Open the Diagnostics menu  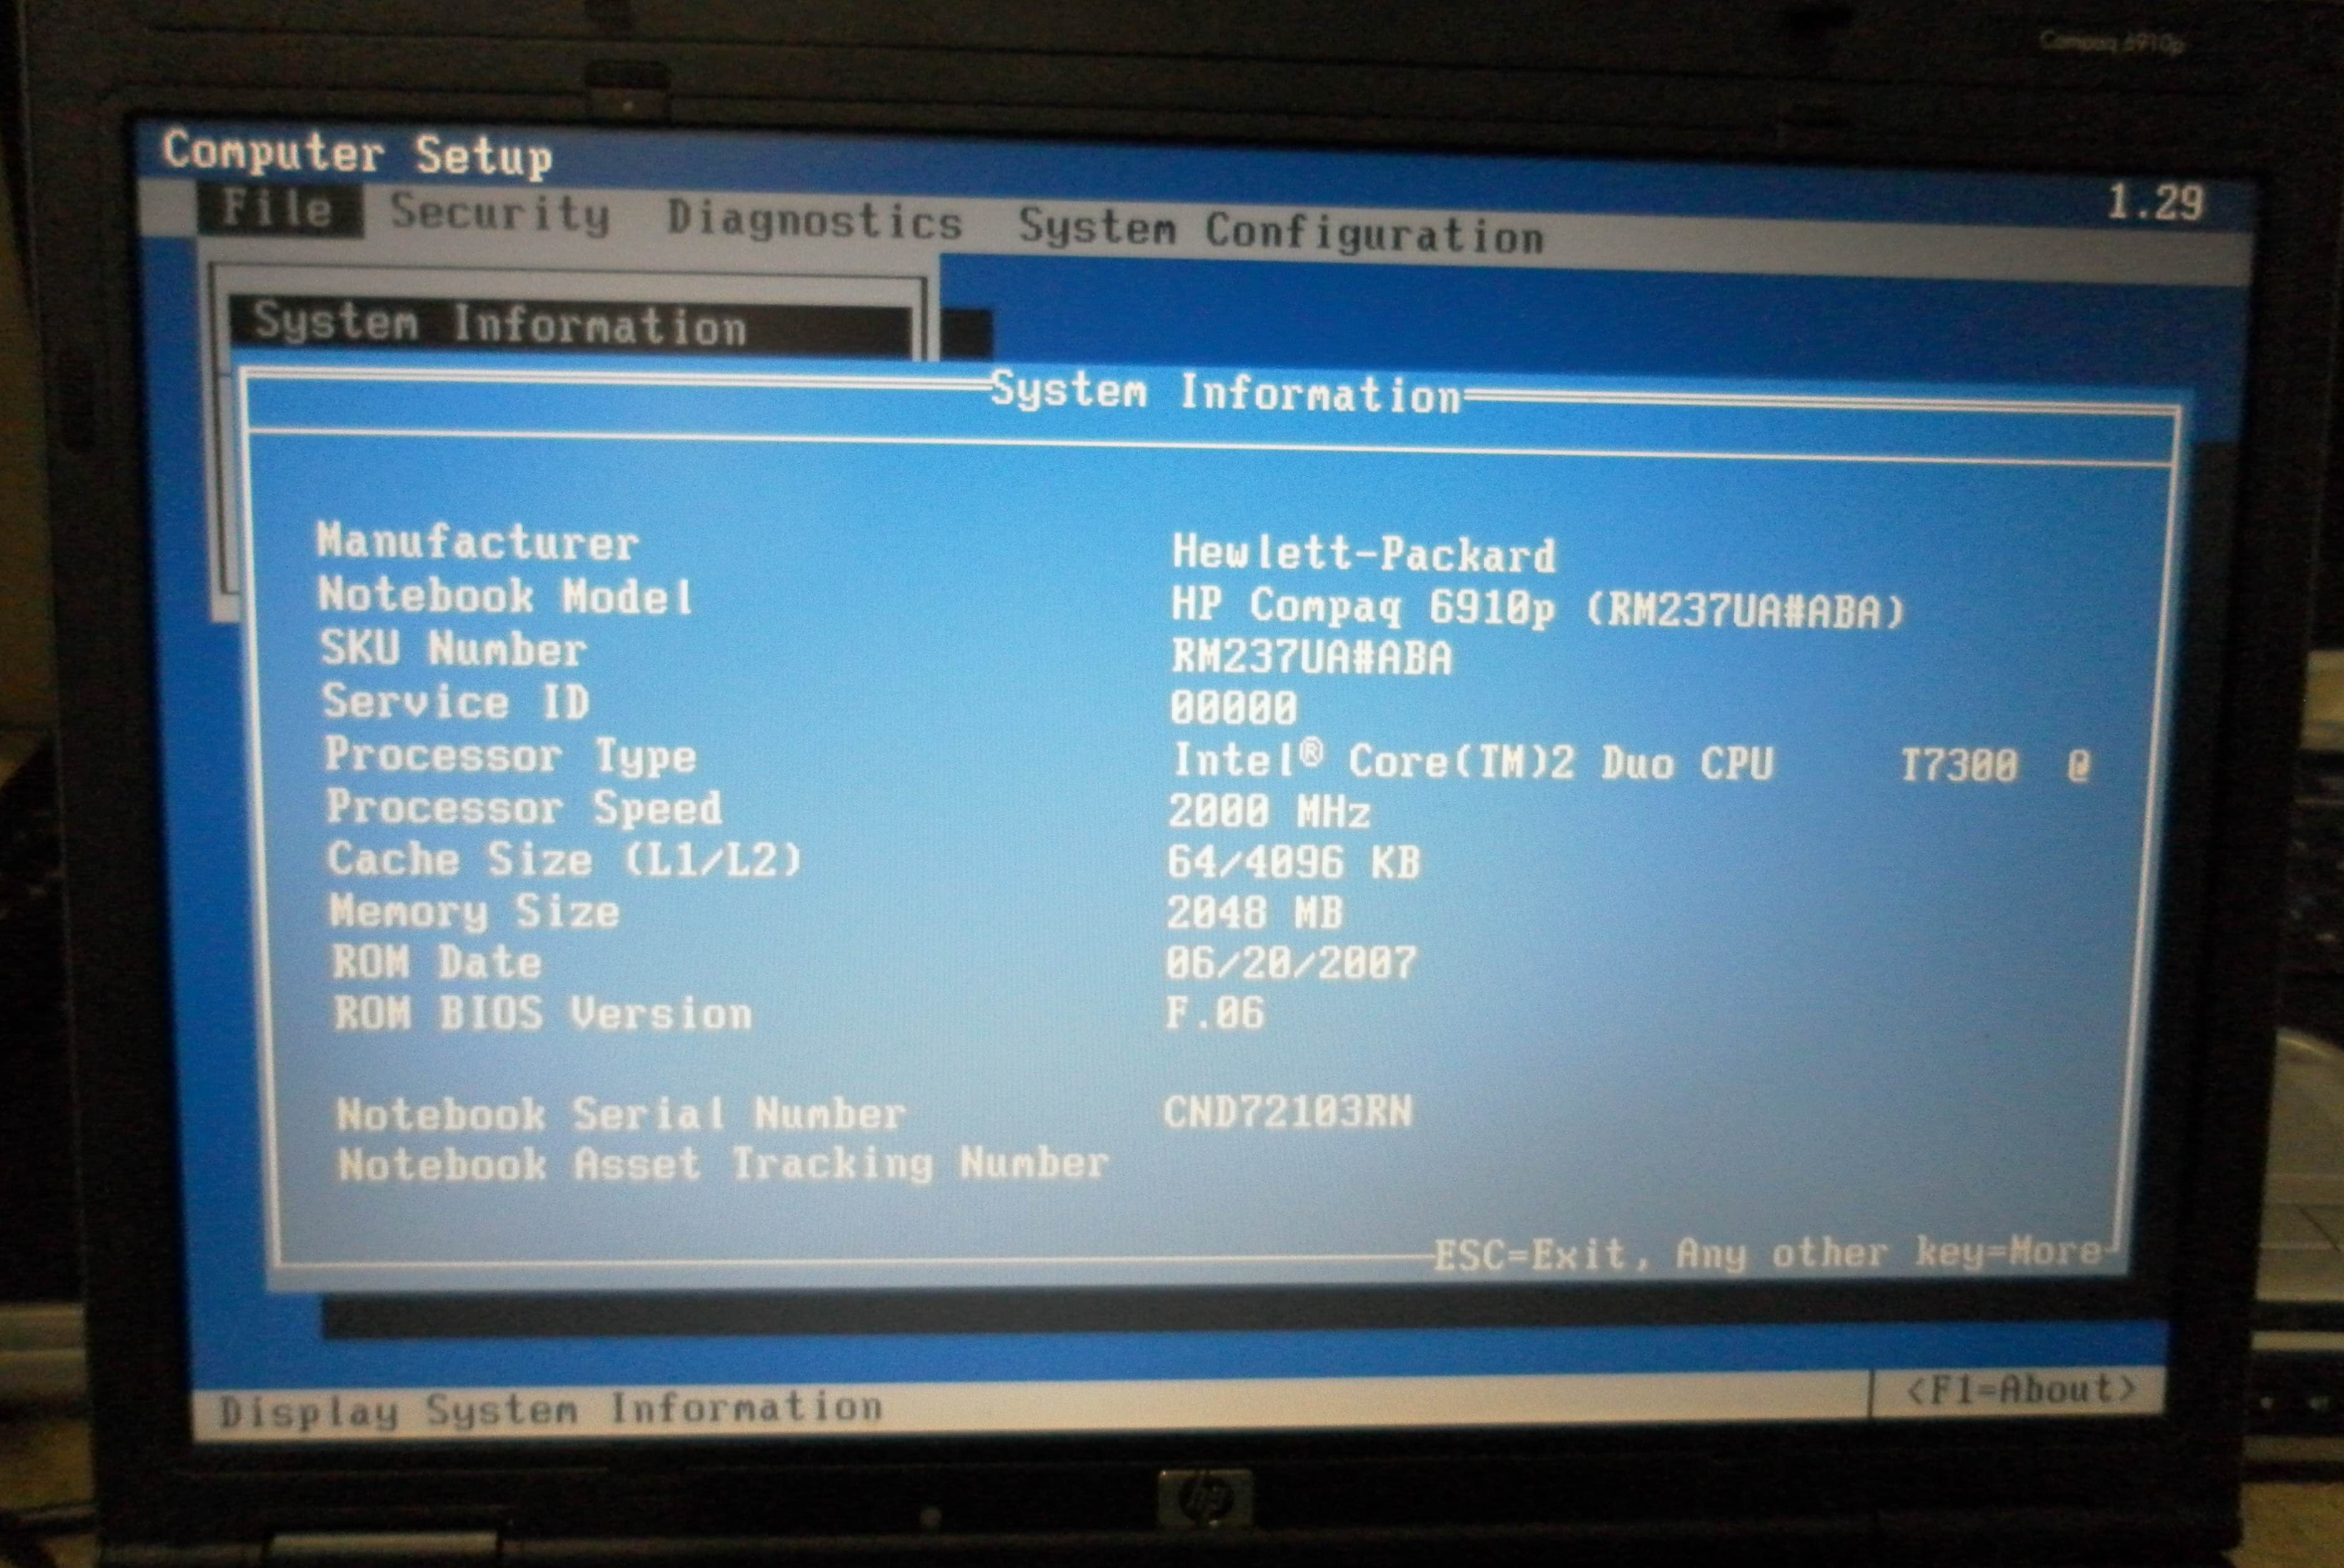pos(815,220)
